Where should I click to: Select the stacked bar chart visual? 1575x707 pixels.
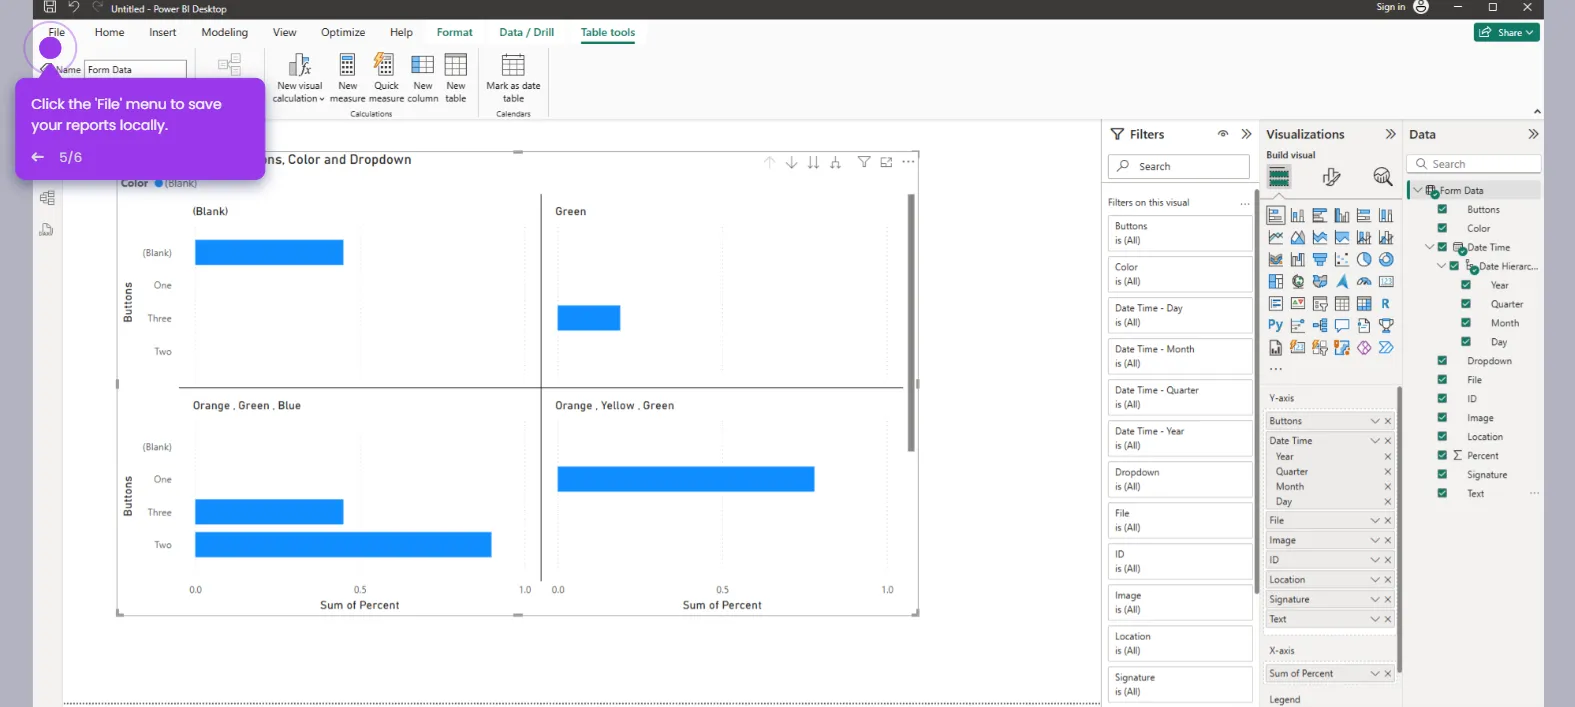point(1276,215)
